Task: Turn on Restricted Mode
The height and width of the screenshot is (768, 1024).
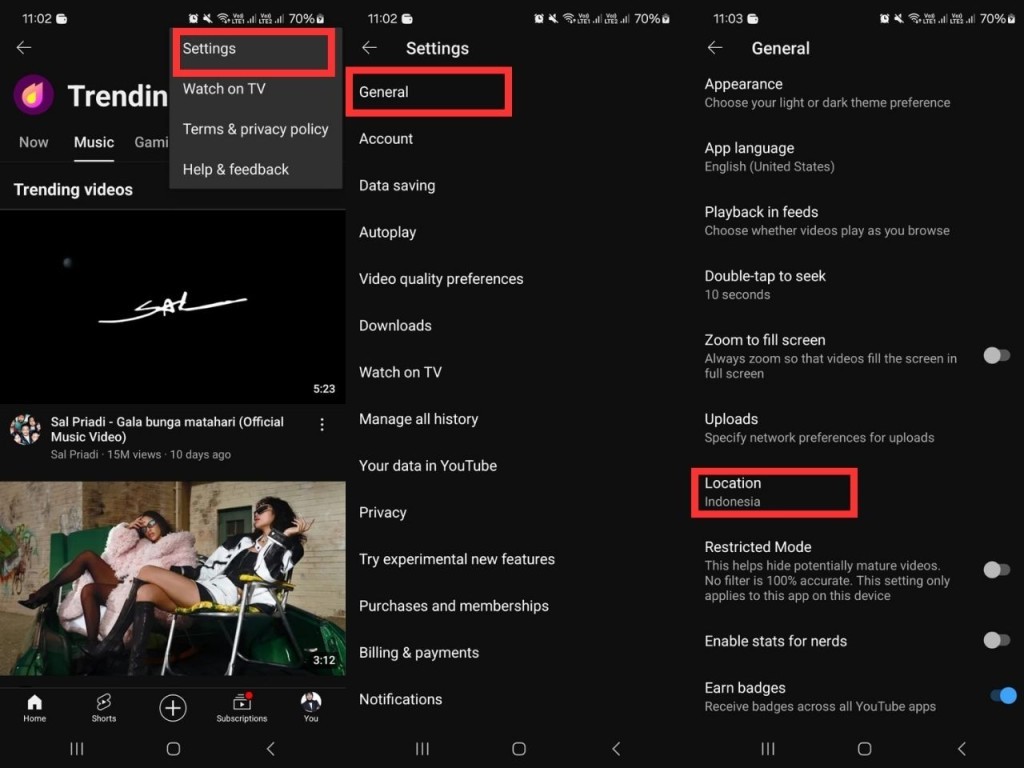Action: (x=997, y=570)
